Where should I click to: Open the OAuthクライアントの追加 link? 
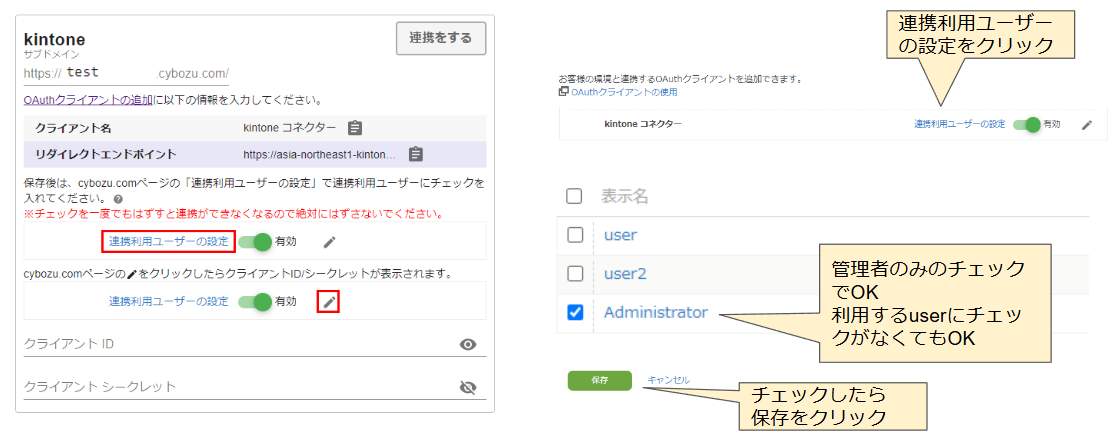88,100
